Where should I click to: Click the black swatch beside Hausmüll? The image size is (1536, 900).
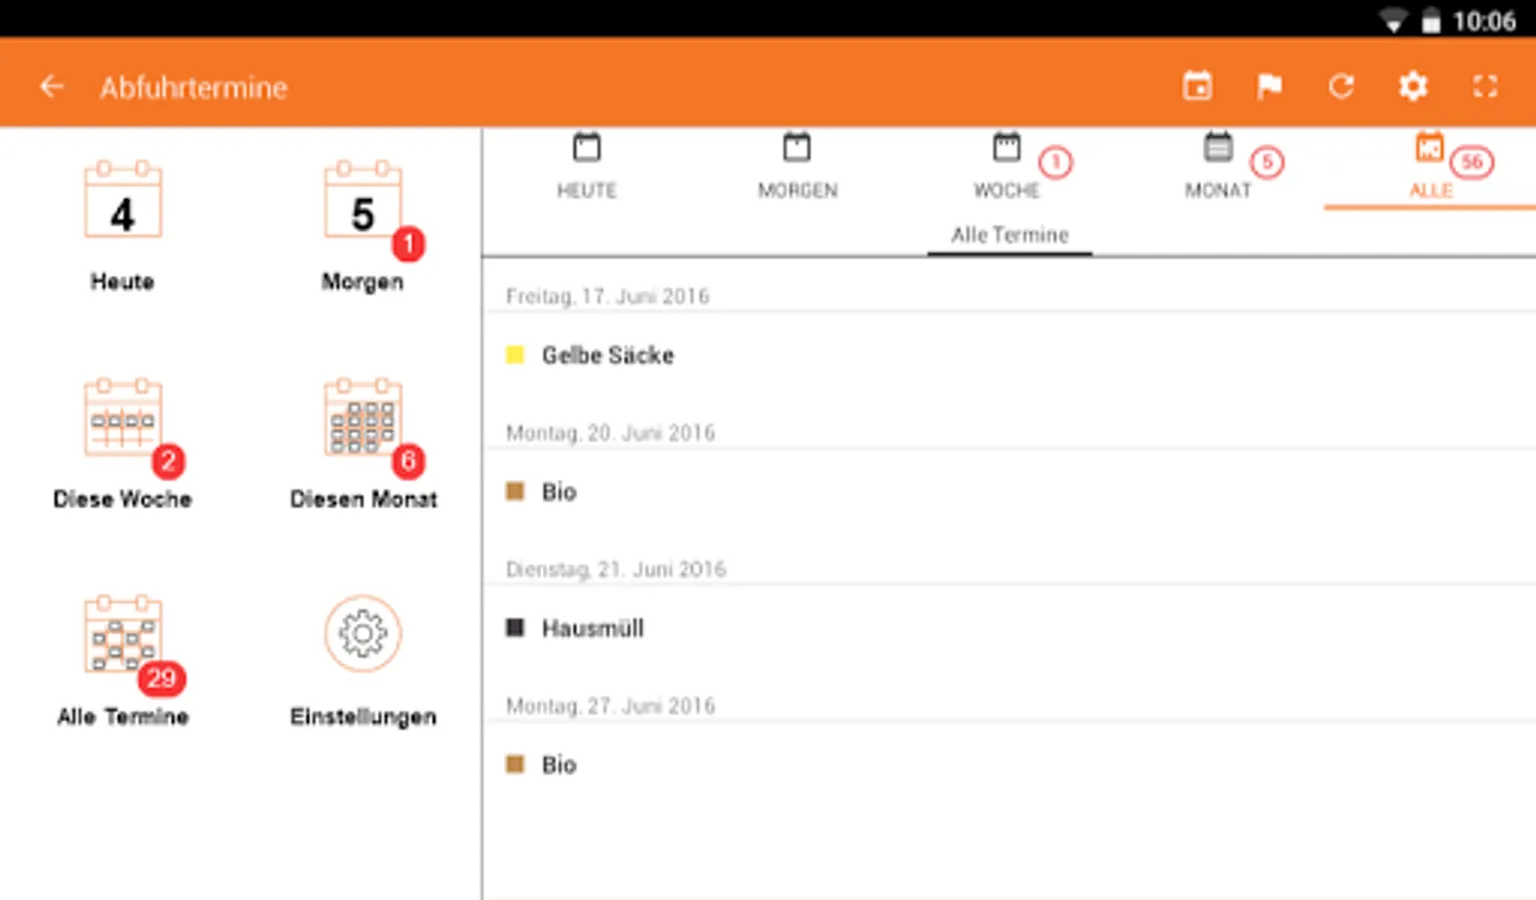point(515,627)
